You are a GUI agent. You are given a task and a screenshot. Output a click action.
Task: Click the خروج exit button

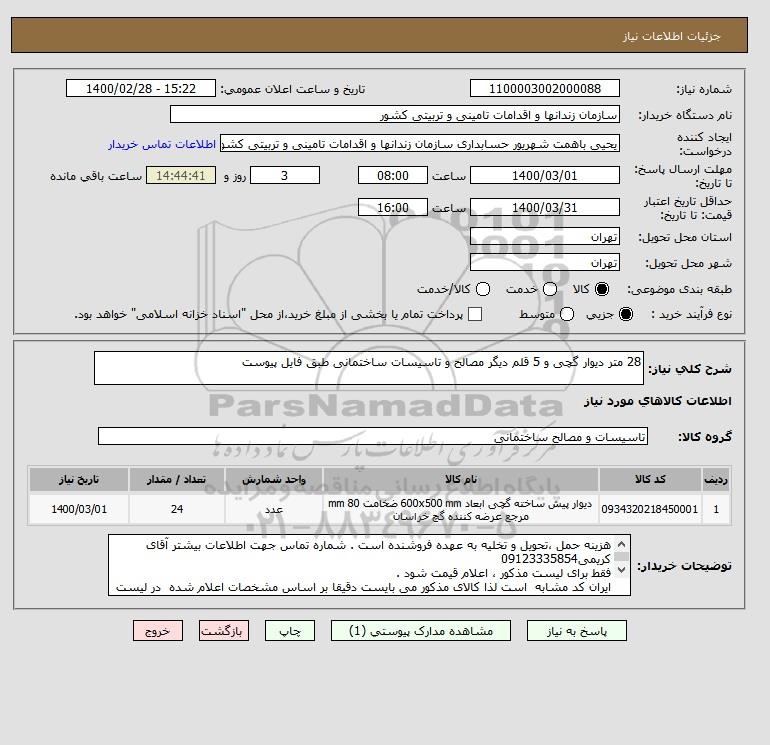coord(158,631)
